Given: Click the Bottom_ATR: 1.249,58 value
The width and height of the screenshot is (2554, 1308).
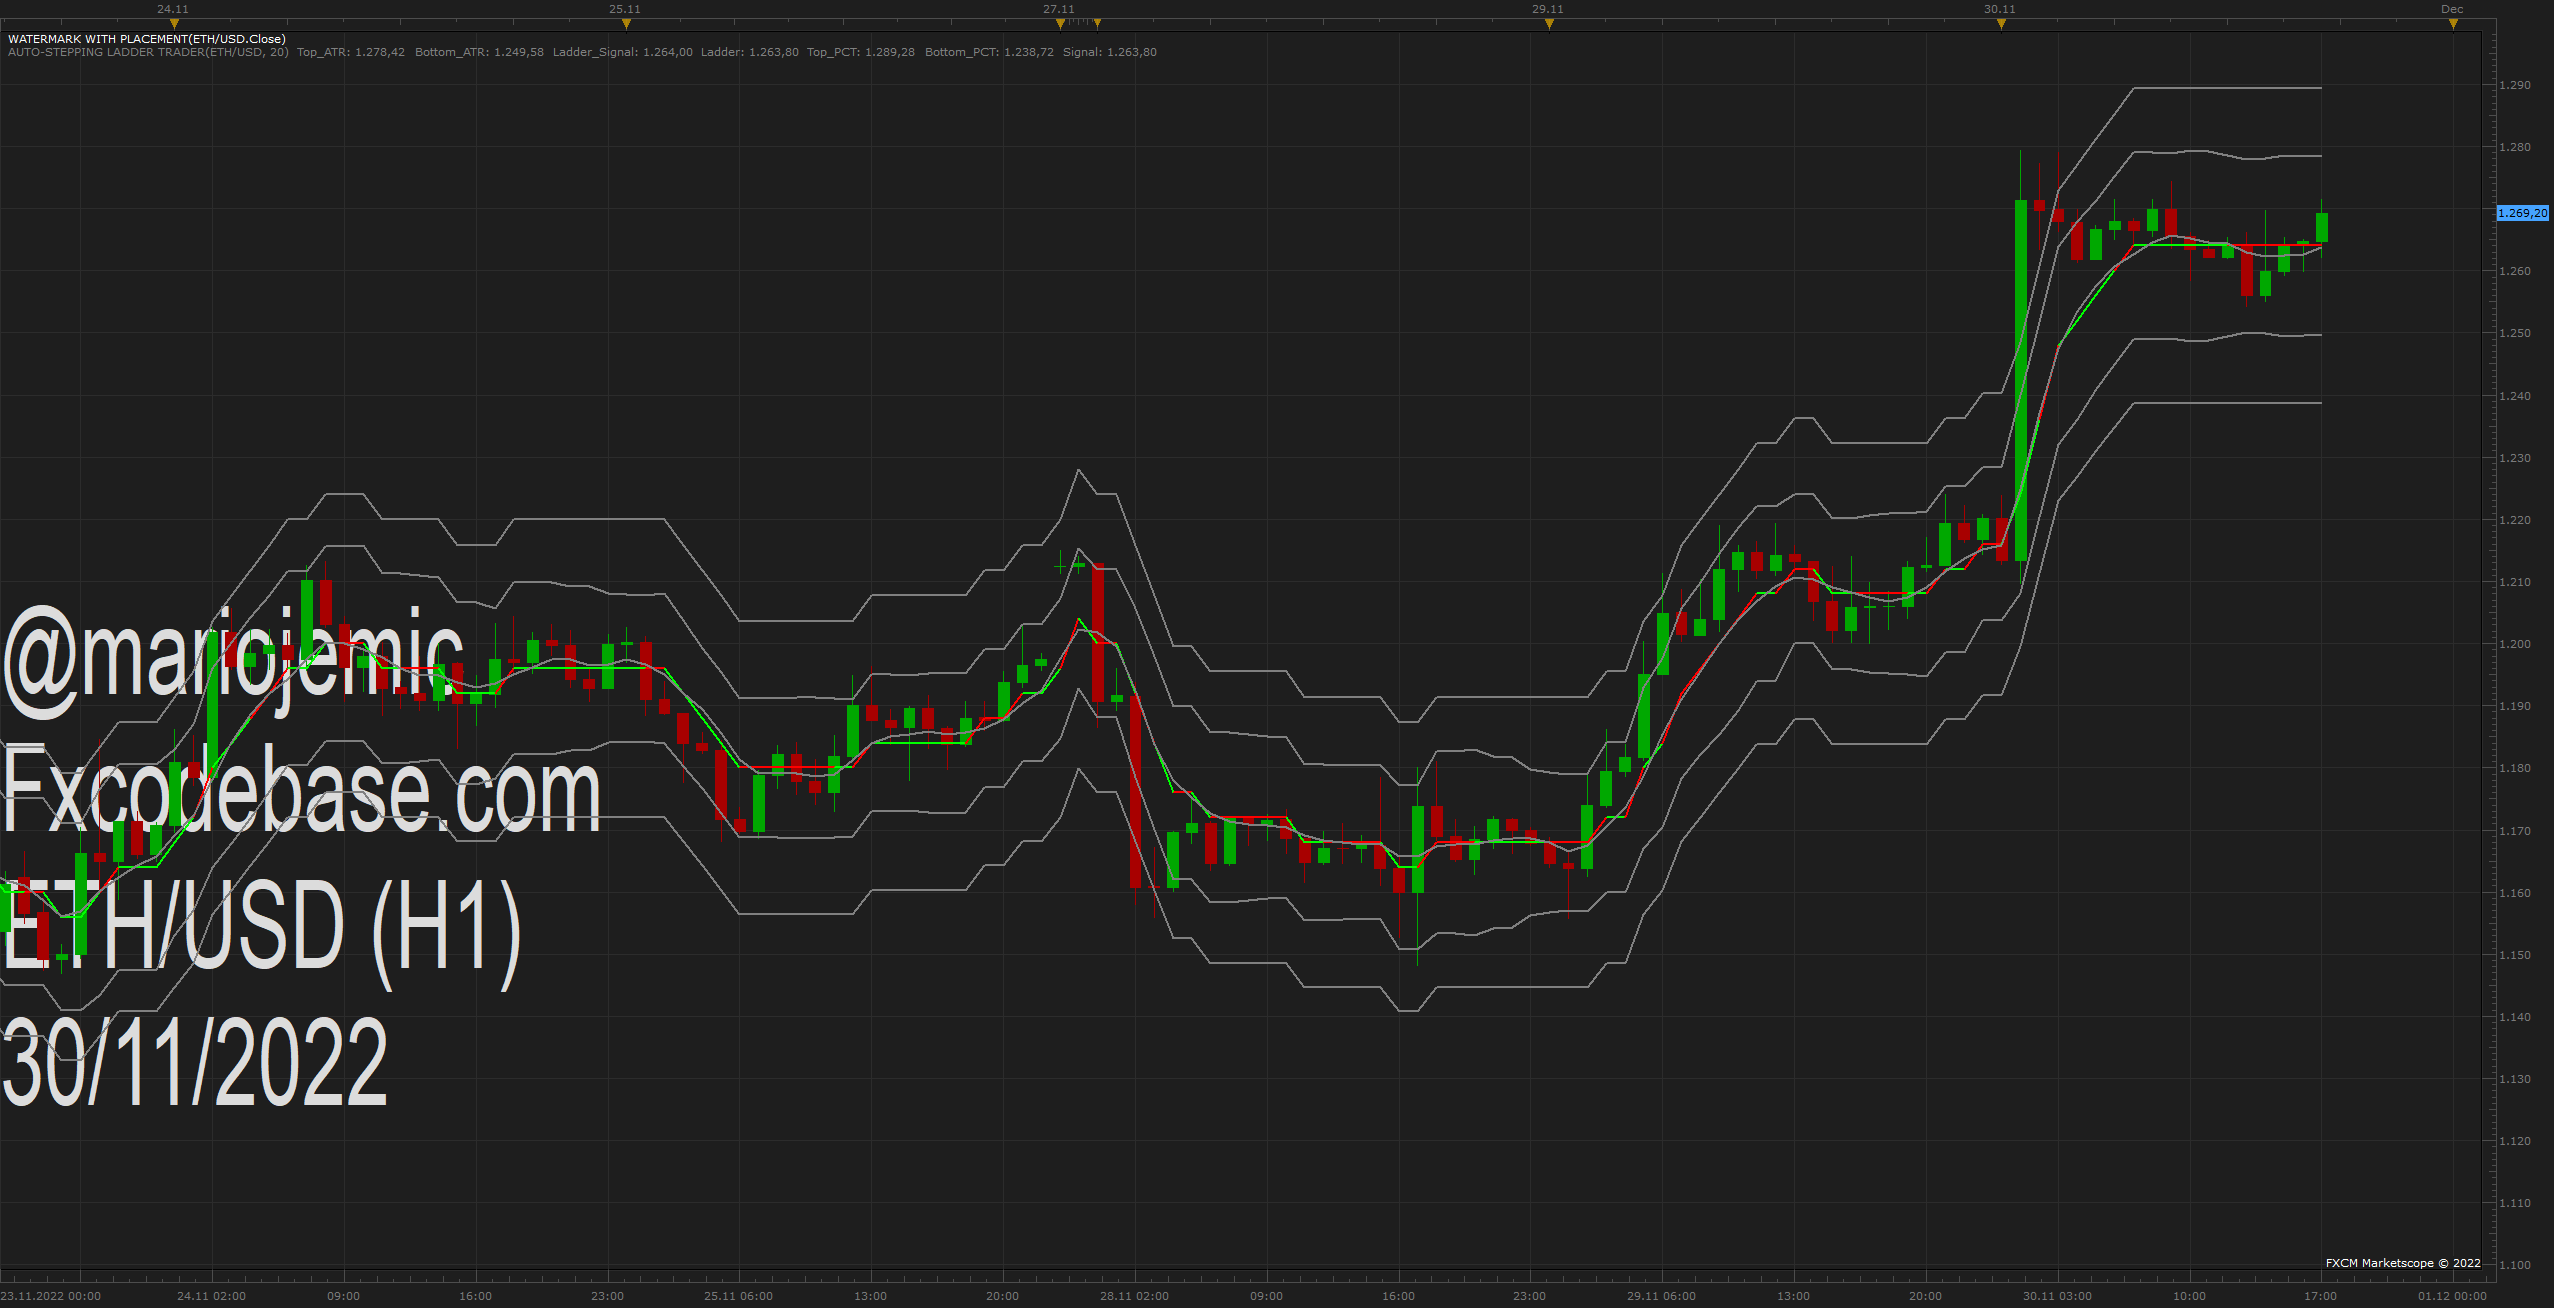Looking at the screenshot, I should tap(479, 52).
